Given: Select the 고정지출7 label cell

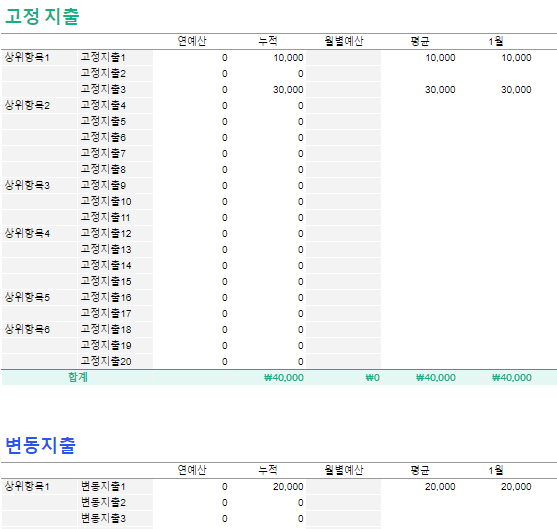Looking at the screenshot, I should [115, 153].
